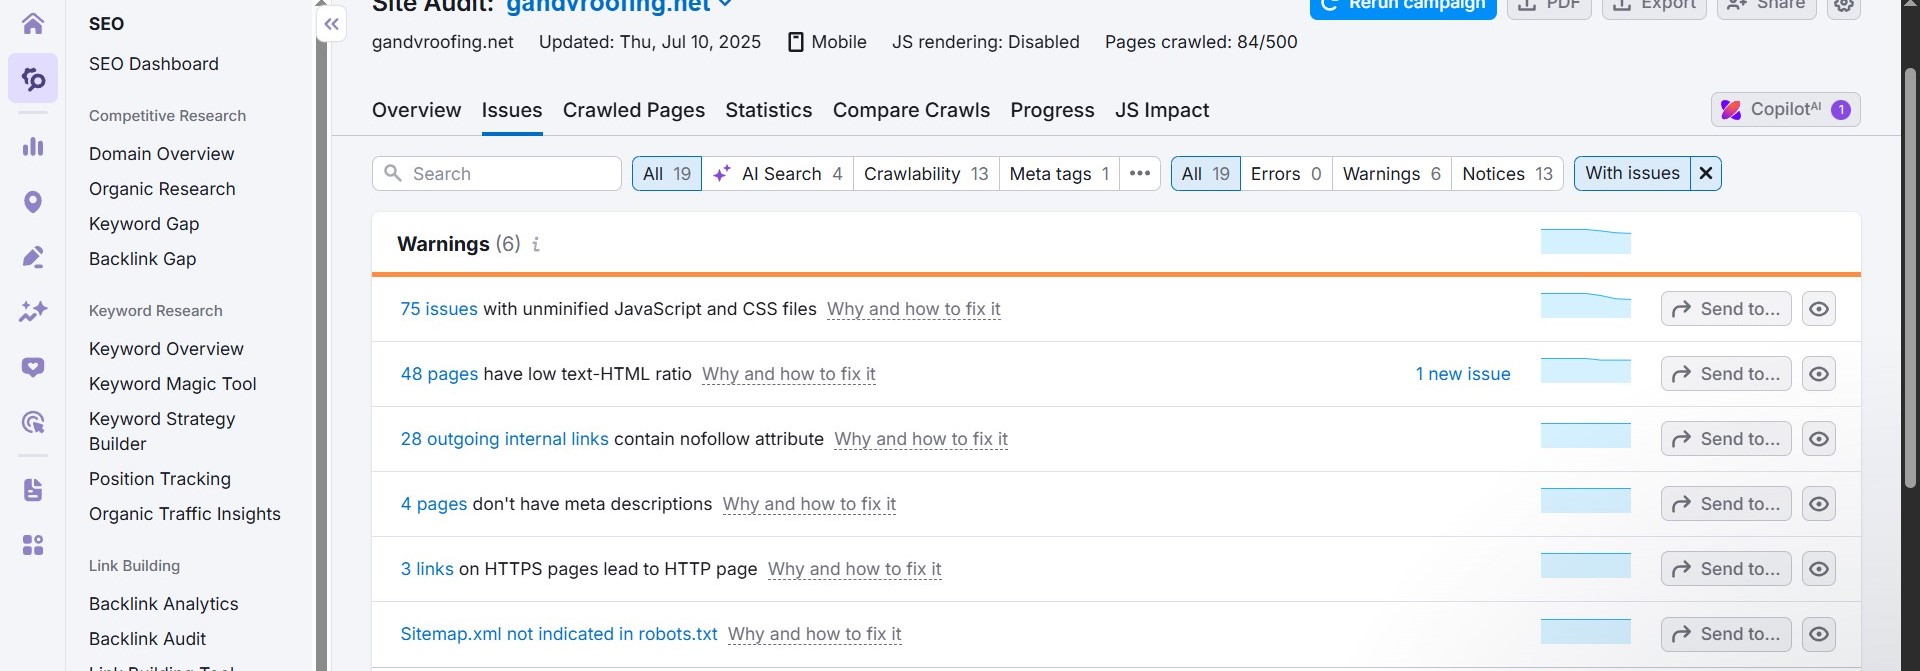The height and width of the screenshot is (671, 1920).
Task: Open the Copilot AI button
Action: tap(1785, 109)
